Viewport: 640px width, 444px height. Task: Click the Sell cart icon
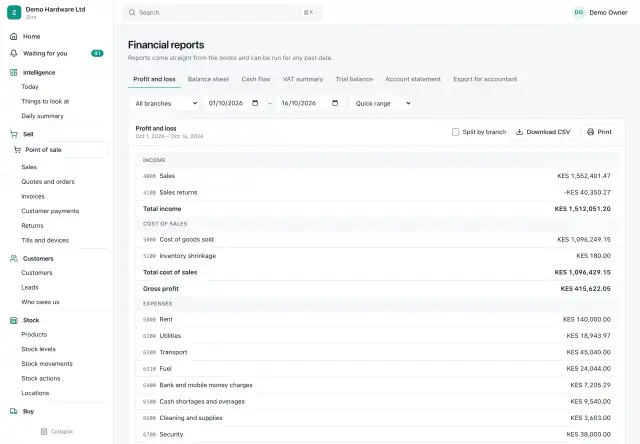(13, 134)
